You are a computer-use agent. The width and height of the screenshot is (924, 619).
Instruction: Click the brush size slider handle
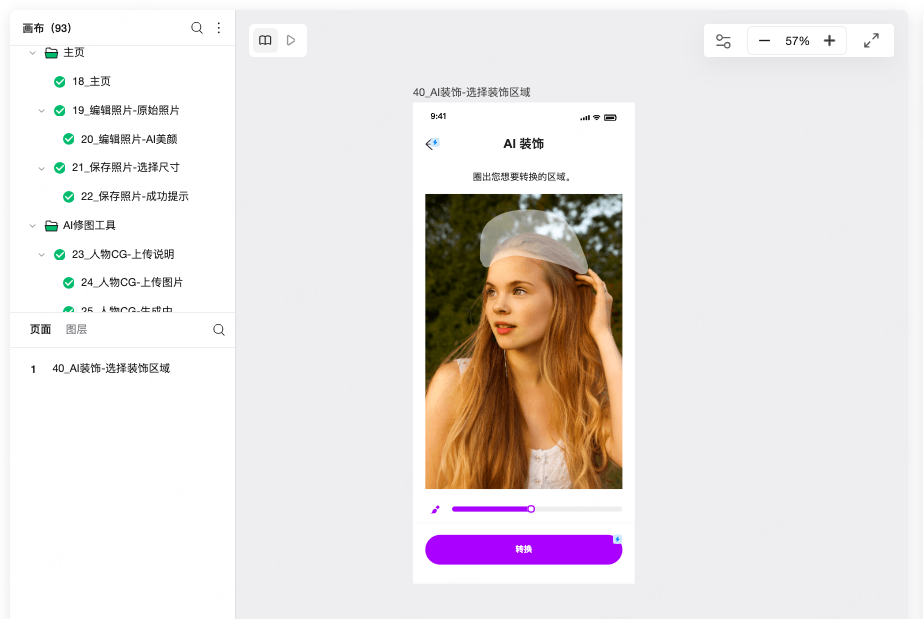[531, 509]
